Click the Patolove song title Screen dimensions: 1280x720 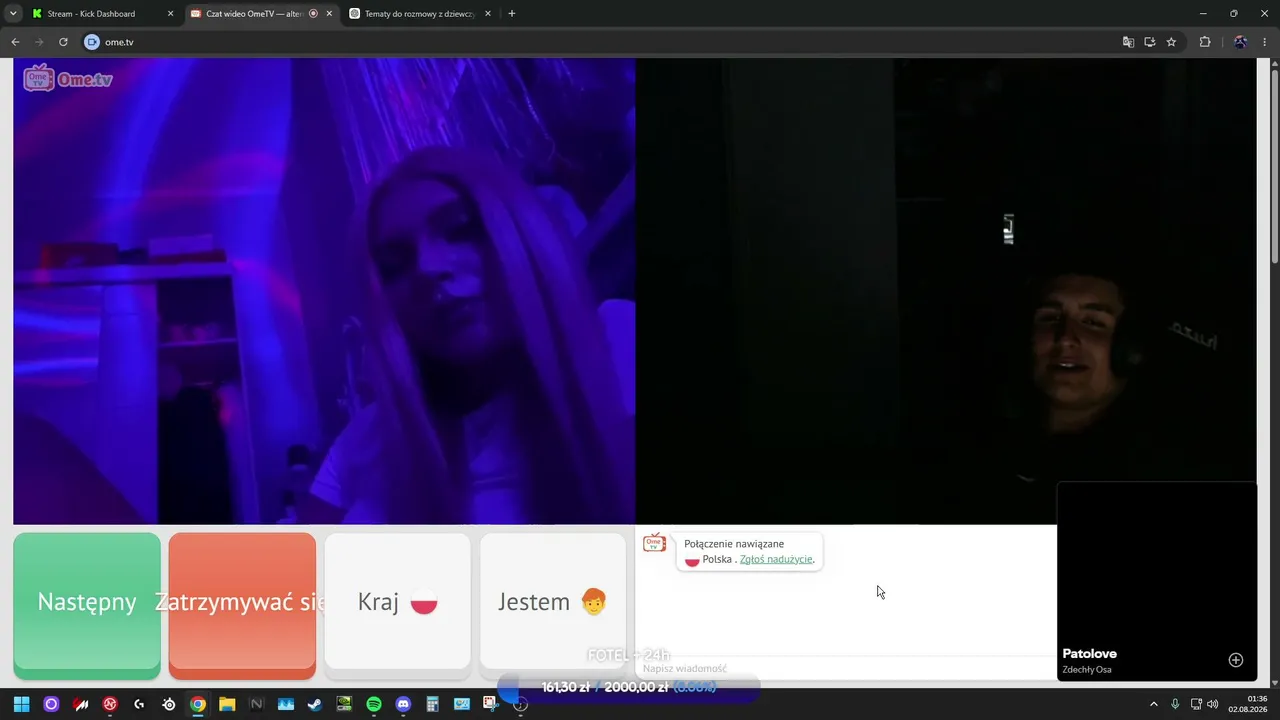tap(1089, 654)
